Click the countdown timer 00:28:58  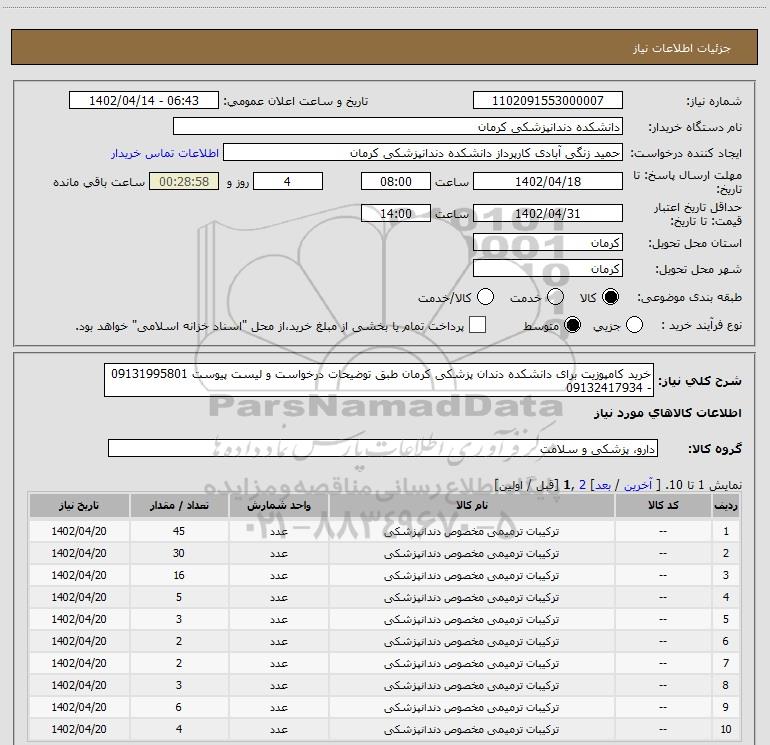(184, 181)
